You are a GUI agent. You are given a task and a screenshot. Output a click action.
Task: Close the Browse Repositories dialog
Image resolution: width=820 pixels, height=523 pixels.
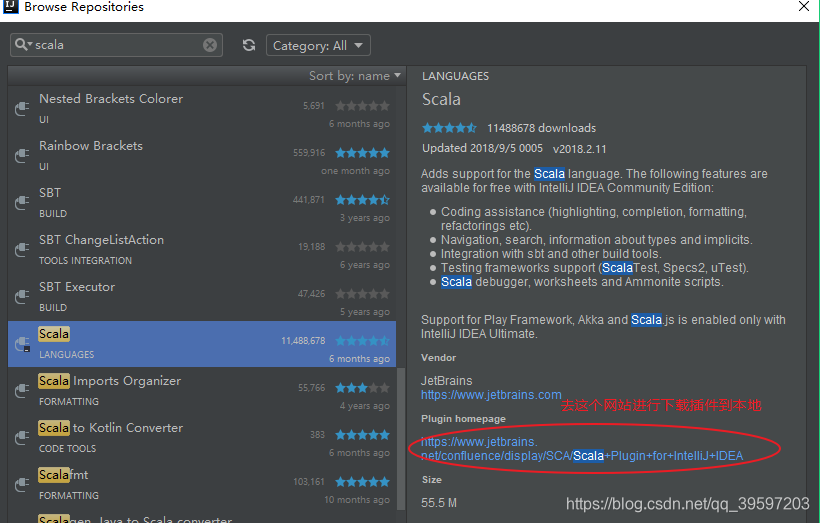(804, 6)
